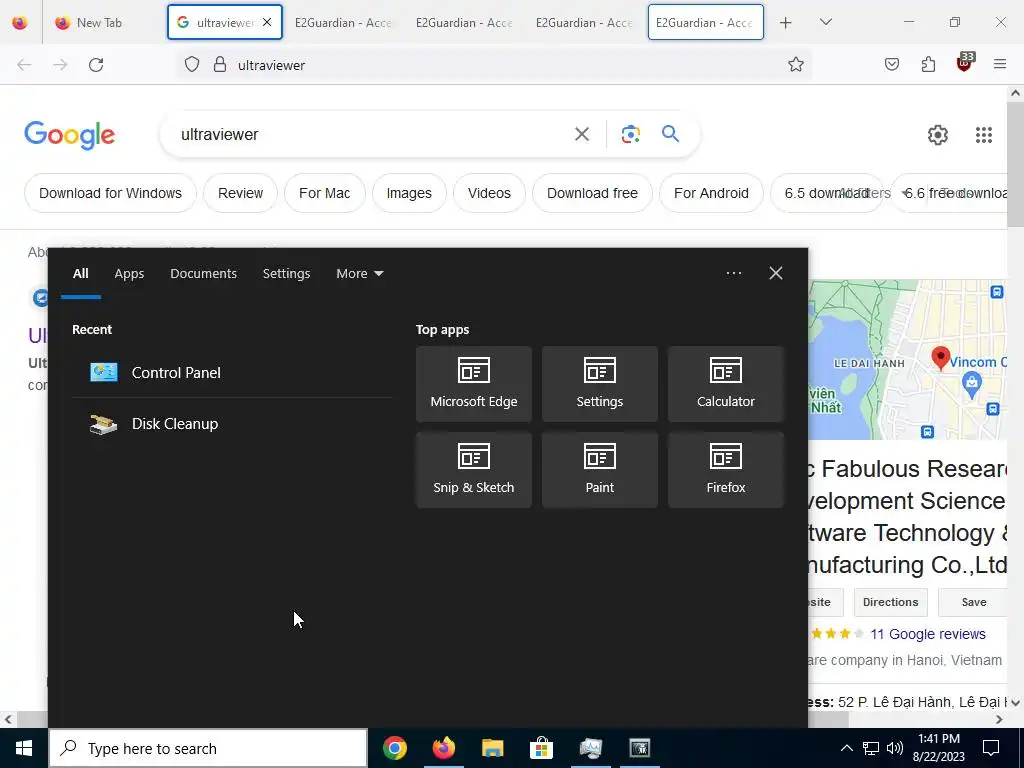Bookmark this page with the star
Image resolution: width=1024 pixels, height=768 pixels.
pos(795,65)
